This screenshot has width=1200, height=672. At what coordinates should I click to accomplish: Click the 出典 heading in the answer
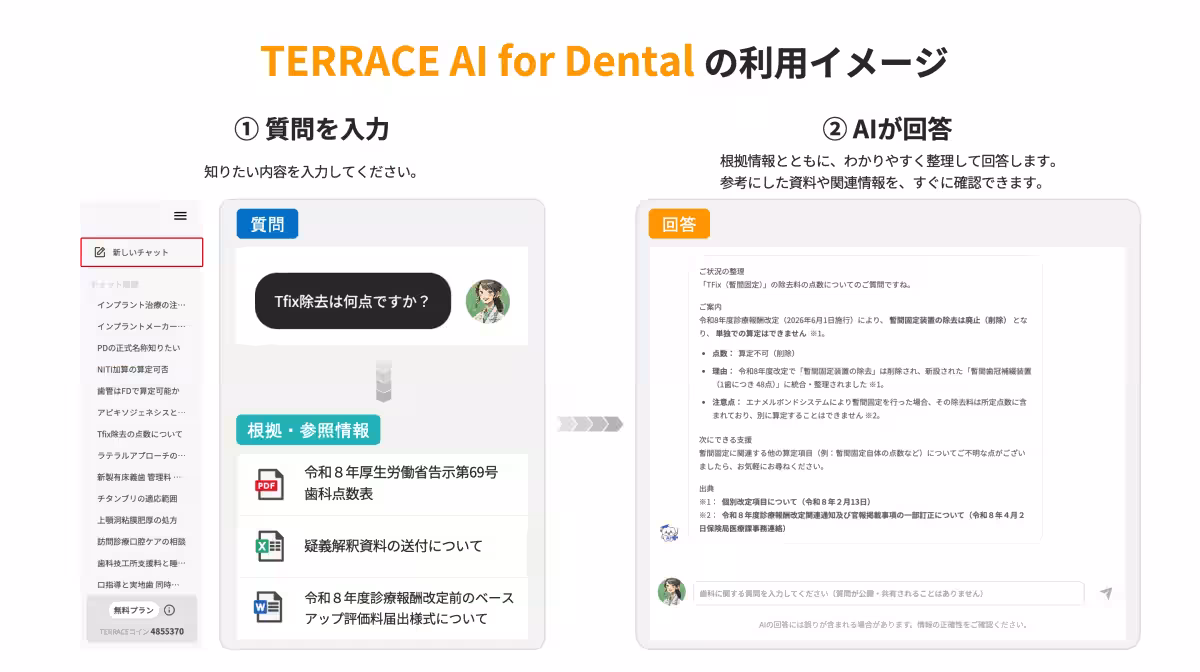pyautogui.click(x=708, y=488)
